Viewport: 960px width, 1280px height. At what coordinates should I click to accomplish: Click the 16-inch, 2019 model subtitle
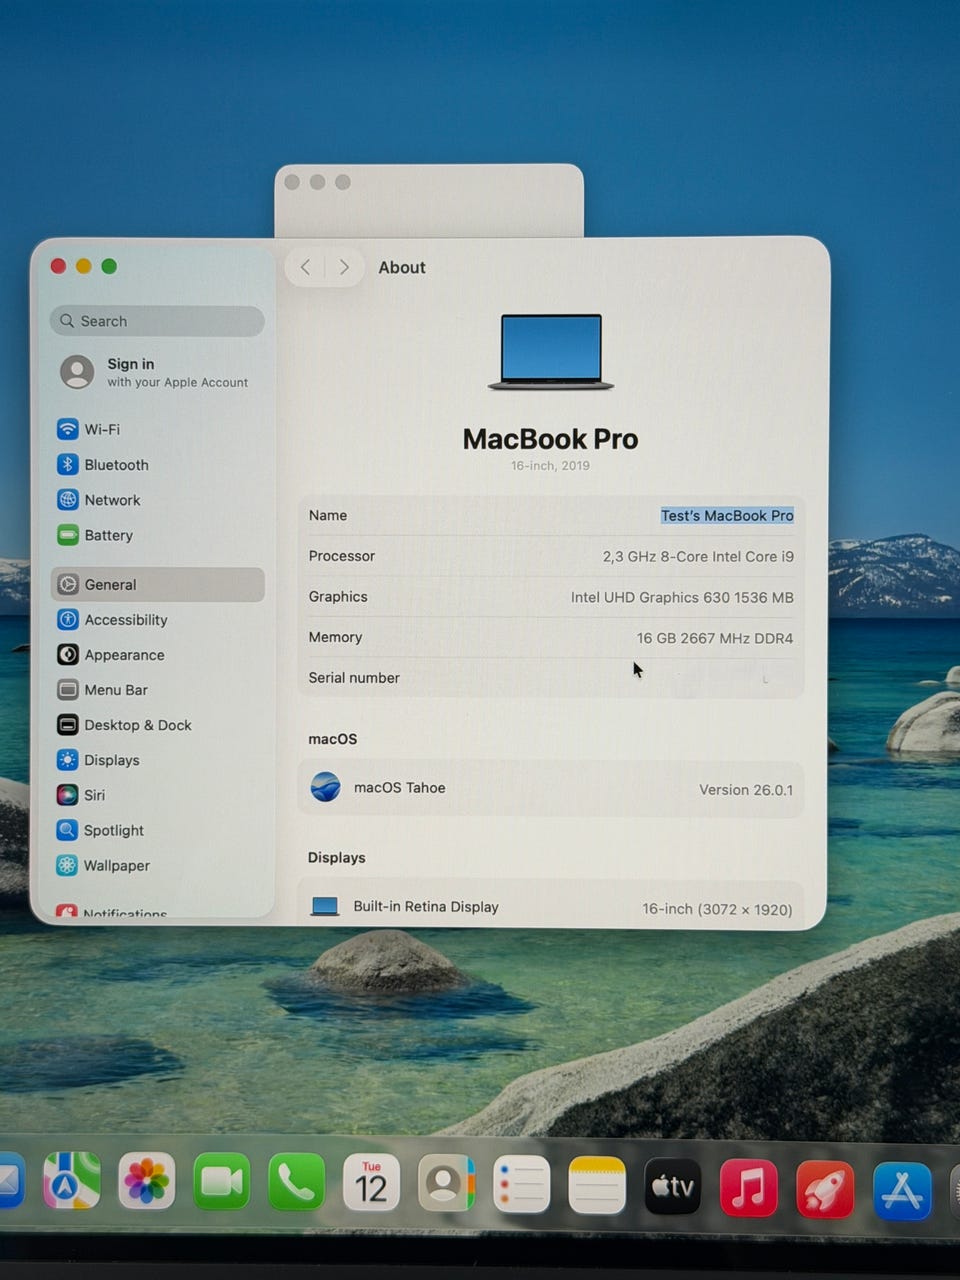click(550, 466)
